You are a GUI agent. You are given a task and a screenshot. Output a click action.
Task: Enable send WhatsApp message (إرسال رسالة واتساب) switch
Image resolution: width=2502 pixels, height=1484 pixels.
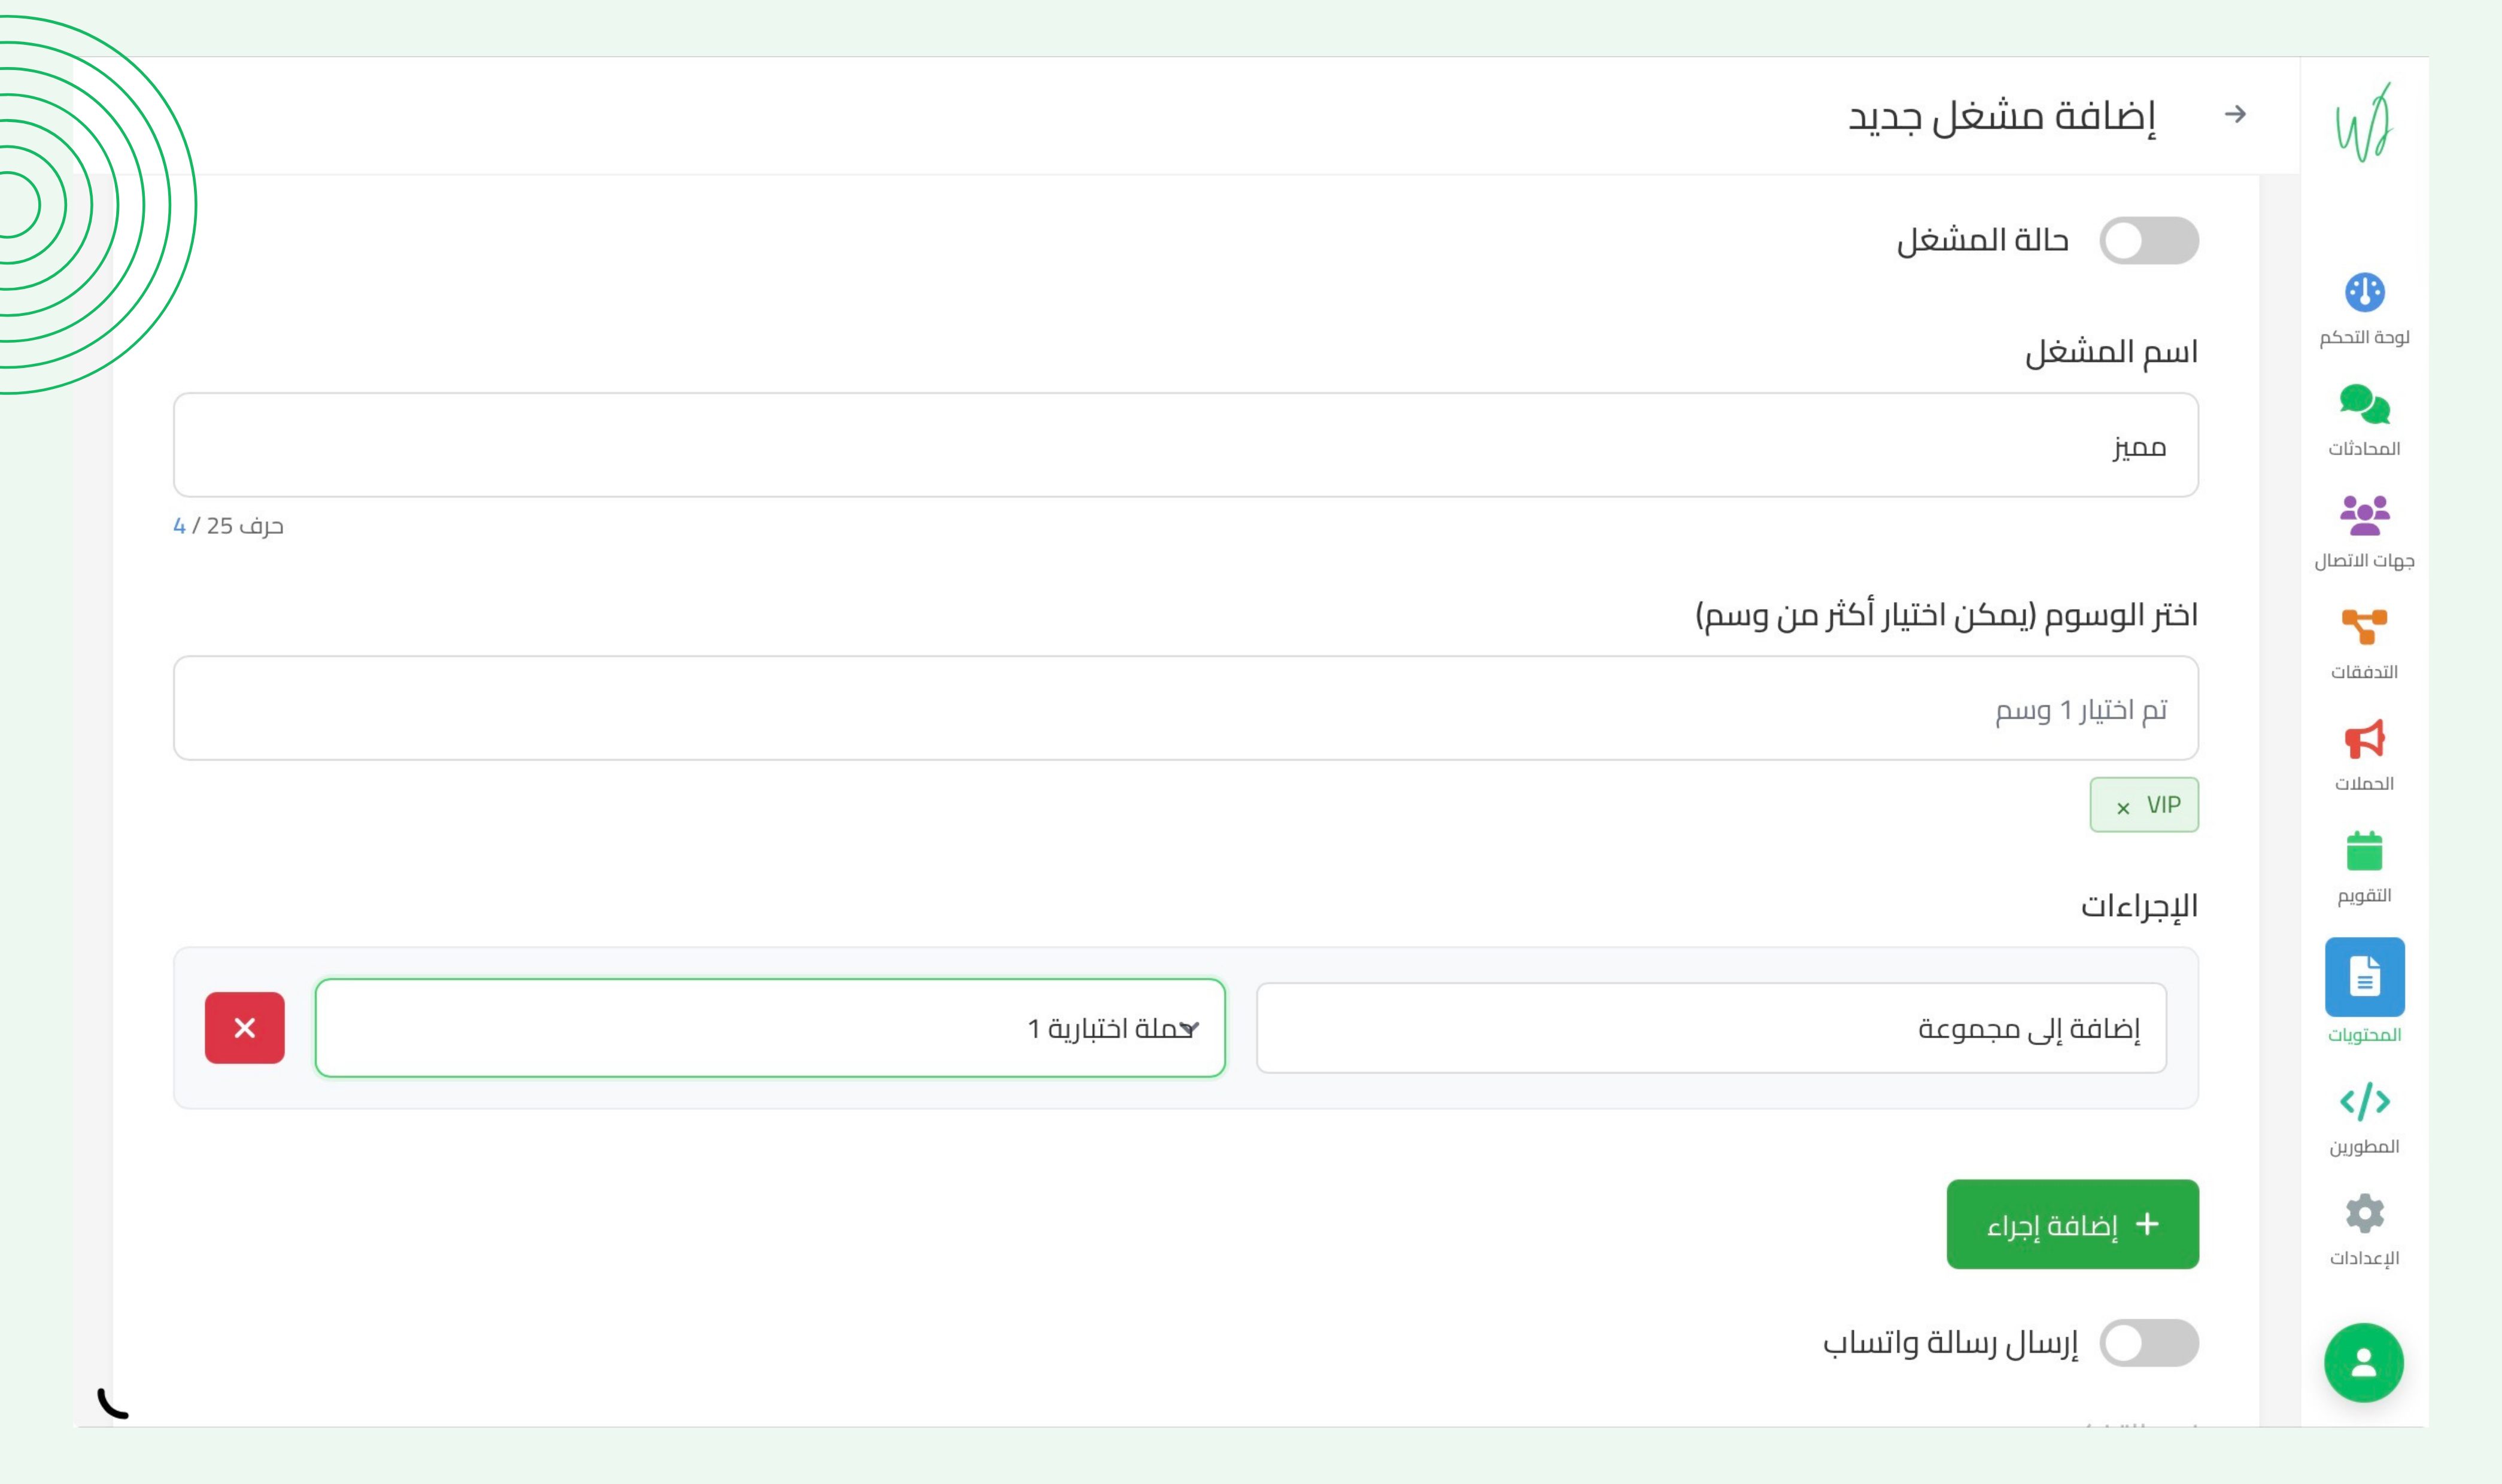pos(2148,1343)
